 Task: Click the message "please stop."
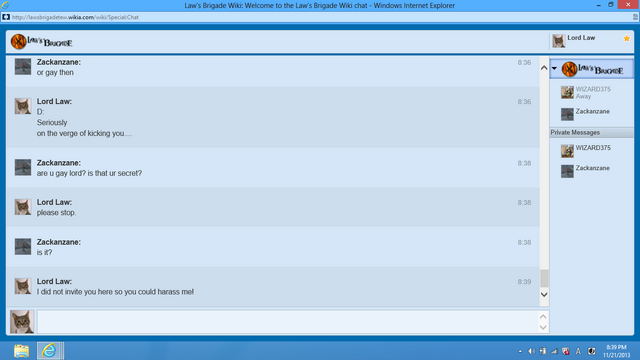(x=56, y=213)
